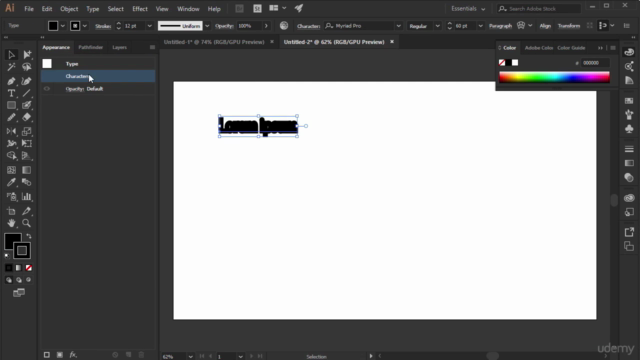Click the Add New Effect fx button
Viewport: 640px width, 360px height.
pos(73,355)
